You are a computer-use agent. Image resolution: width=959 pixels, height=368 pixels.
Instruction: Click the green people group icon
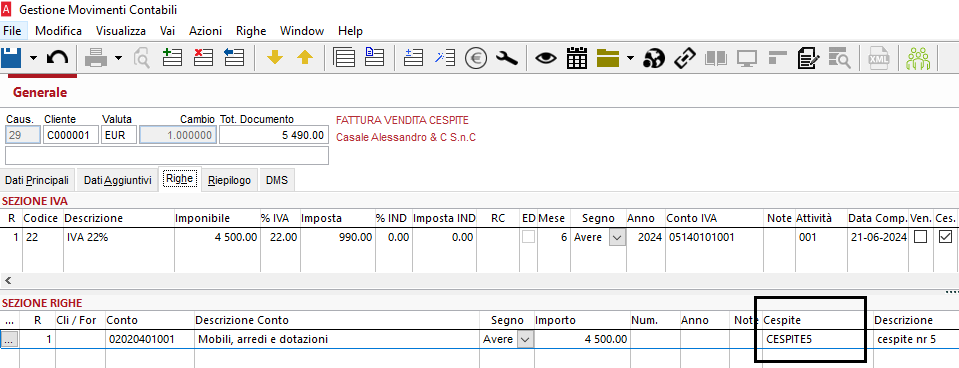(918, 58)
